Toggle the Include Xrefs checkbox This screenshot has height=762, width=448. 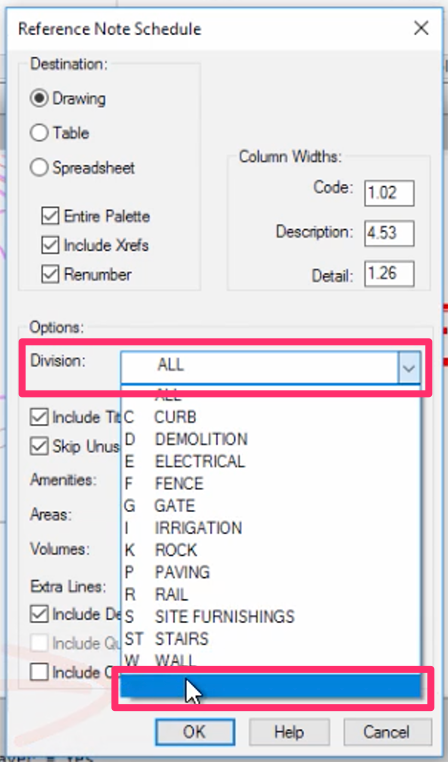pos(50,245)
